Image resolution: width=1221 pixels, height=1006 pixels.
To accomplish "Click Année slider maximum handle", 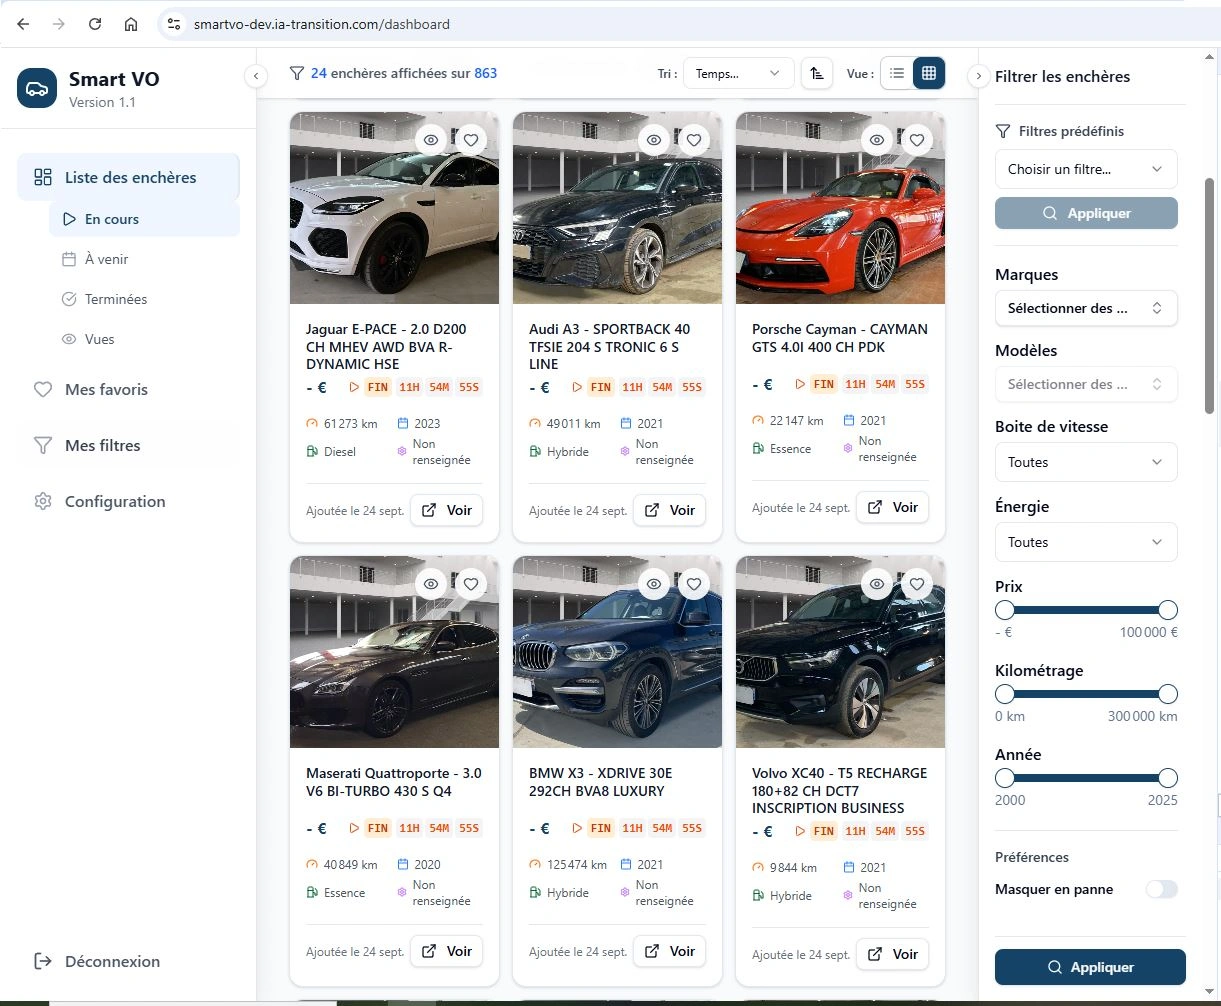I will [1168, 778].
